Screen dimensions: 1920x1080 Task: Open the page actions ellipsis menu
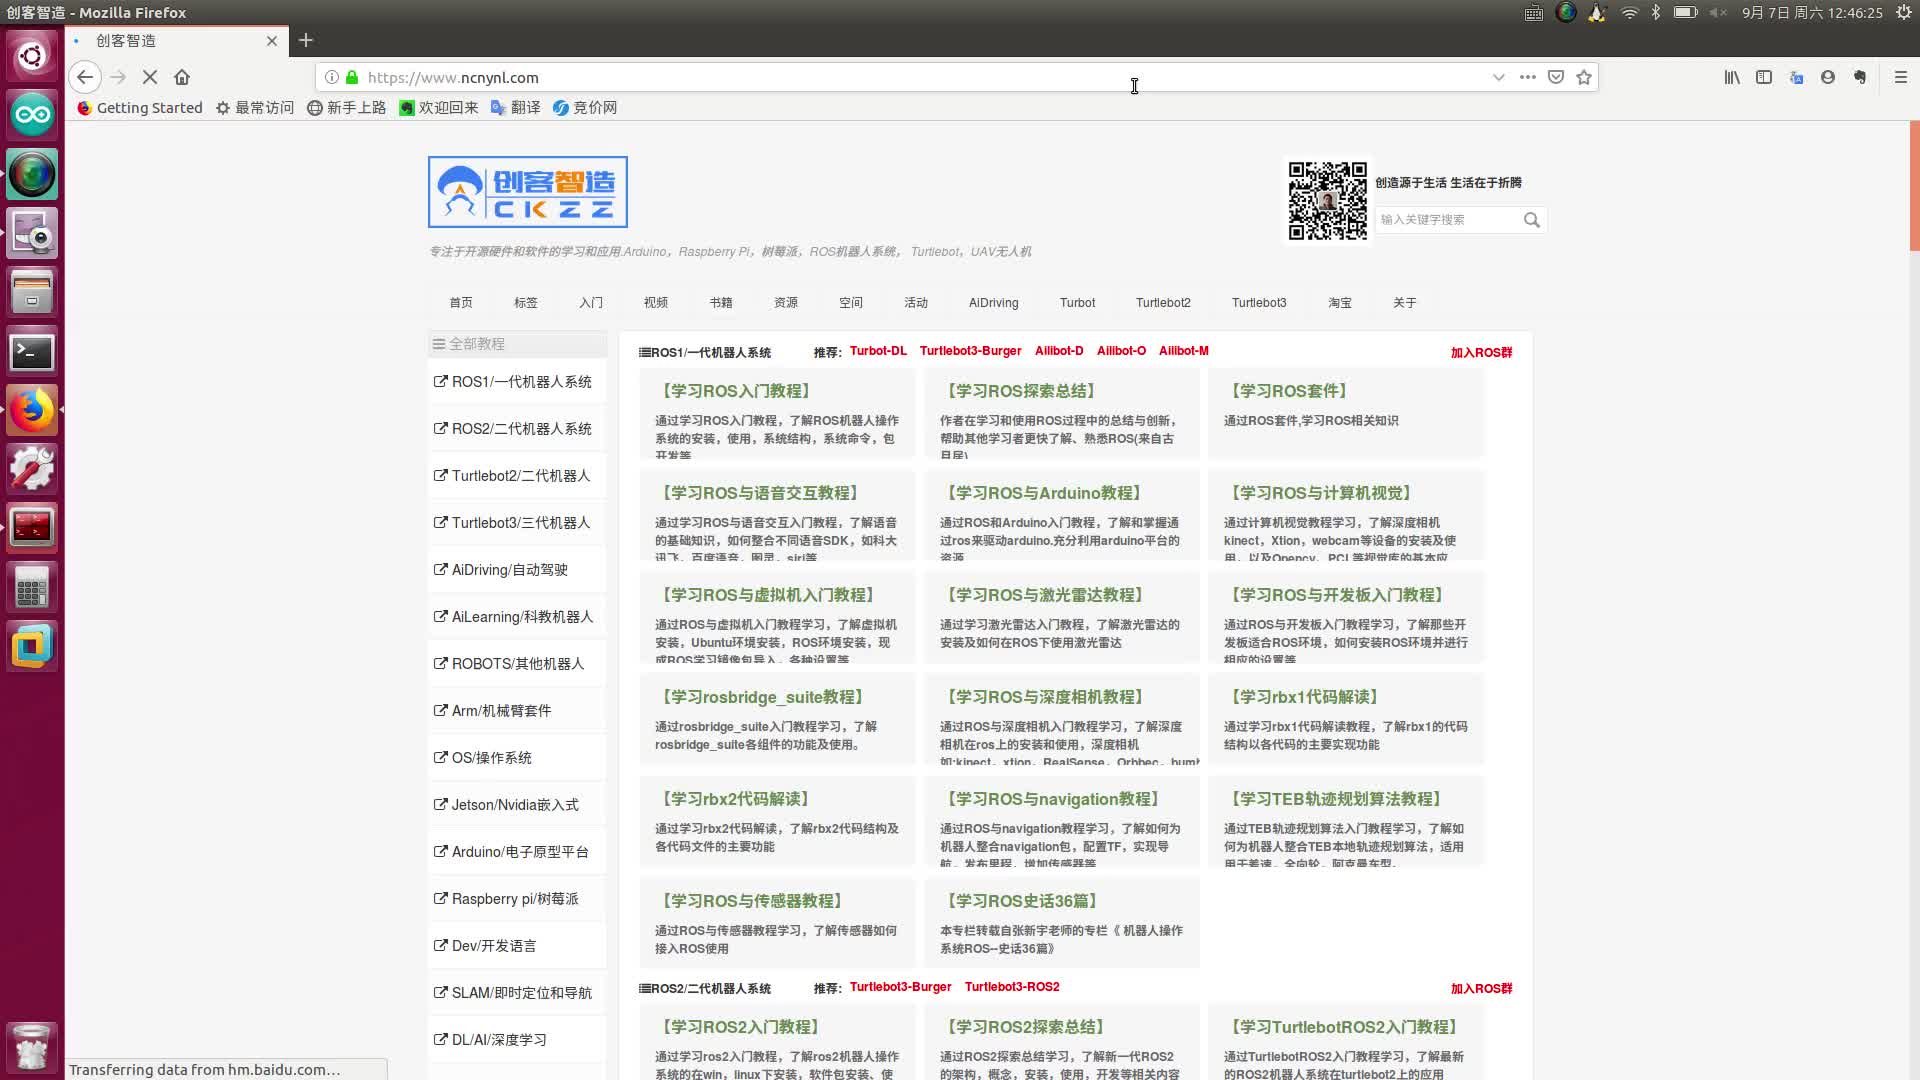point(1527,77)
